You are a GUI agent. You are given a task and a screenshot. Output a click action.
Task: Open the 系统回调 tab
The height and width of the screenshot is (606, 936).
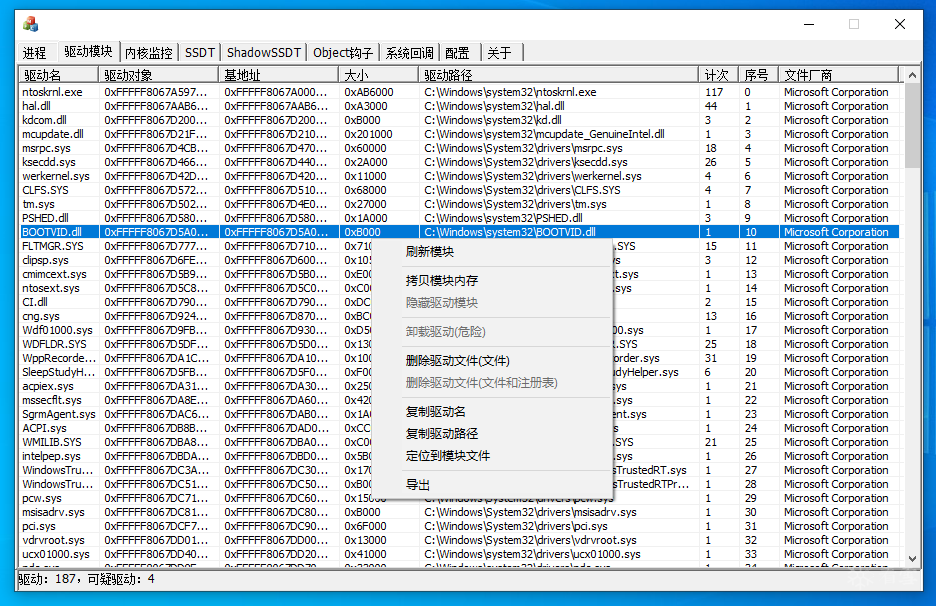pyautogui.click(x=410, y=53)
